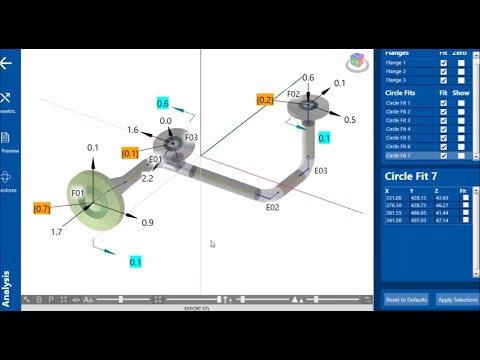Click the Aa text size icon
This screenshot has height=360, width=480.
pos(88,300)
